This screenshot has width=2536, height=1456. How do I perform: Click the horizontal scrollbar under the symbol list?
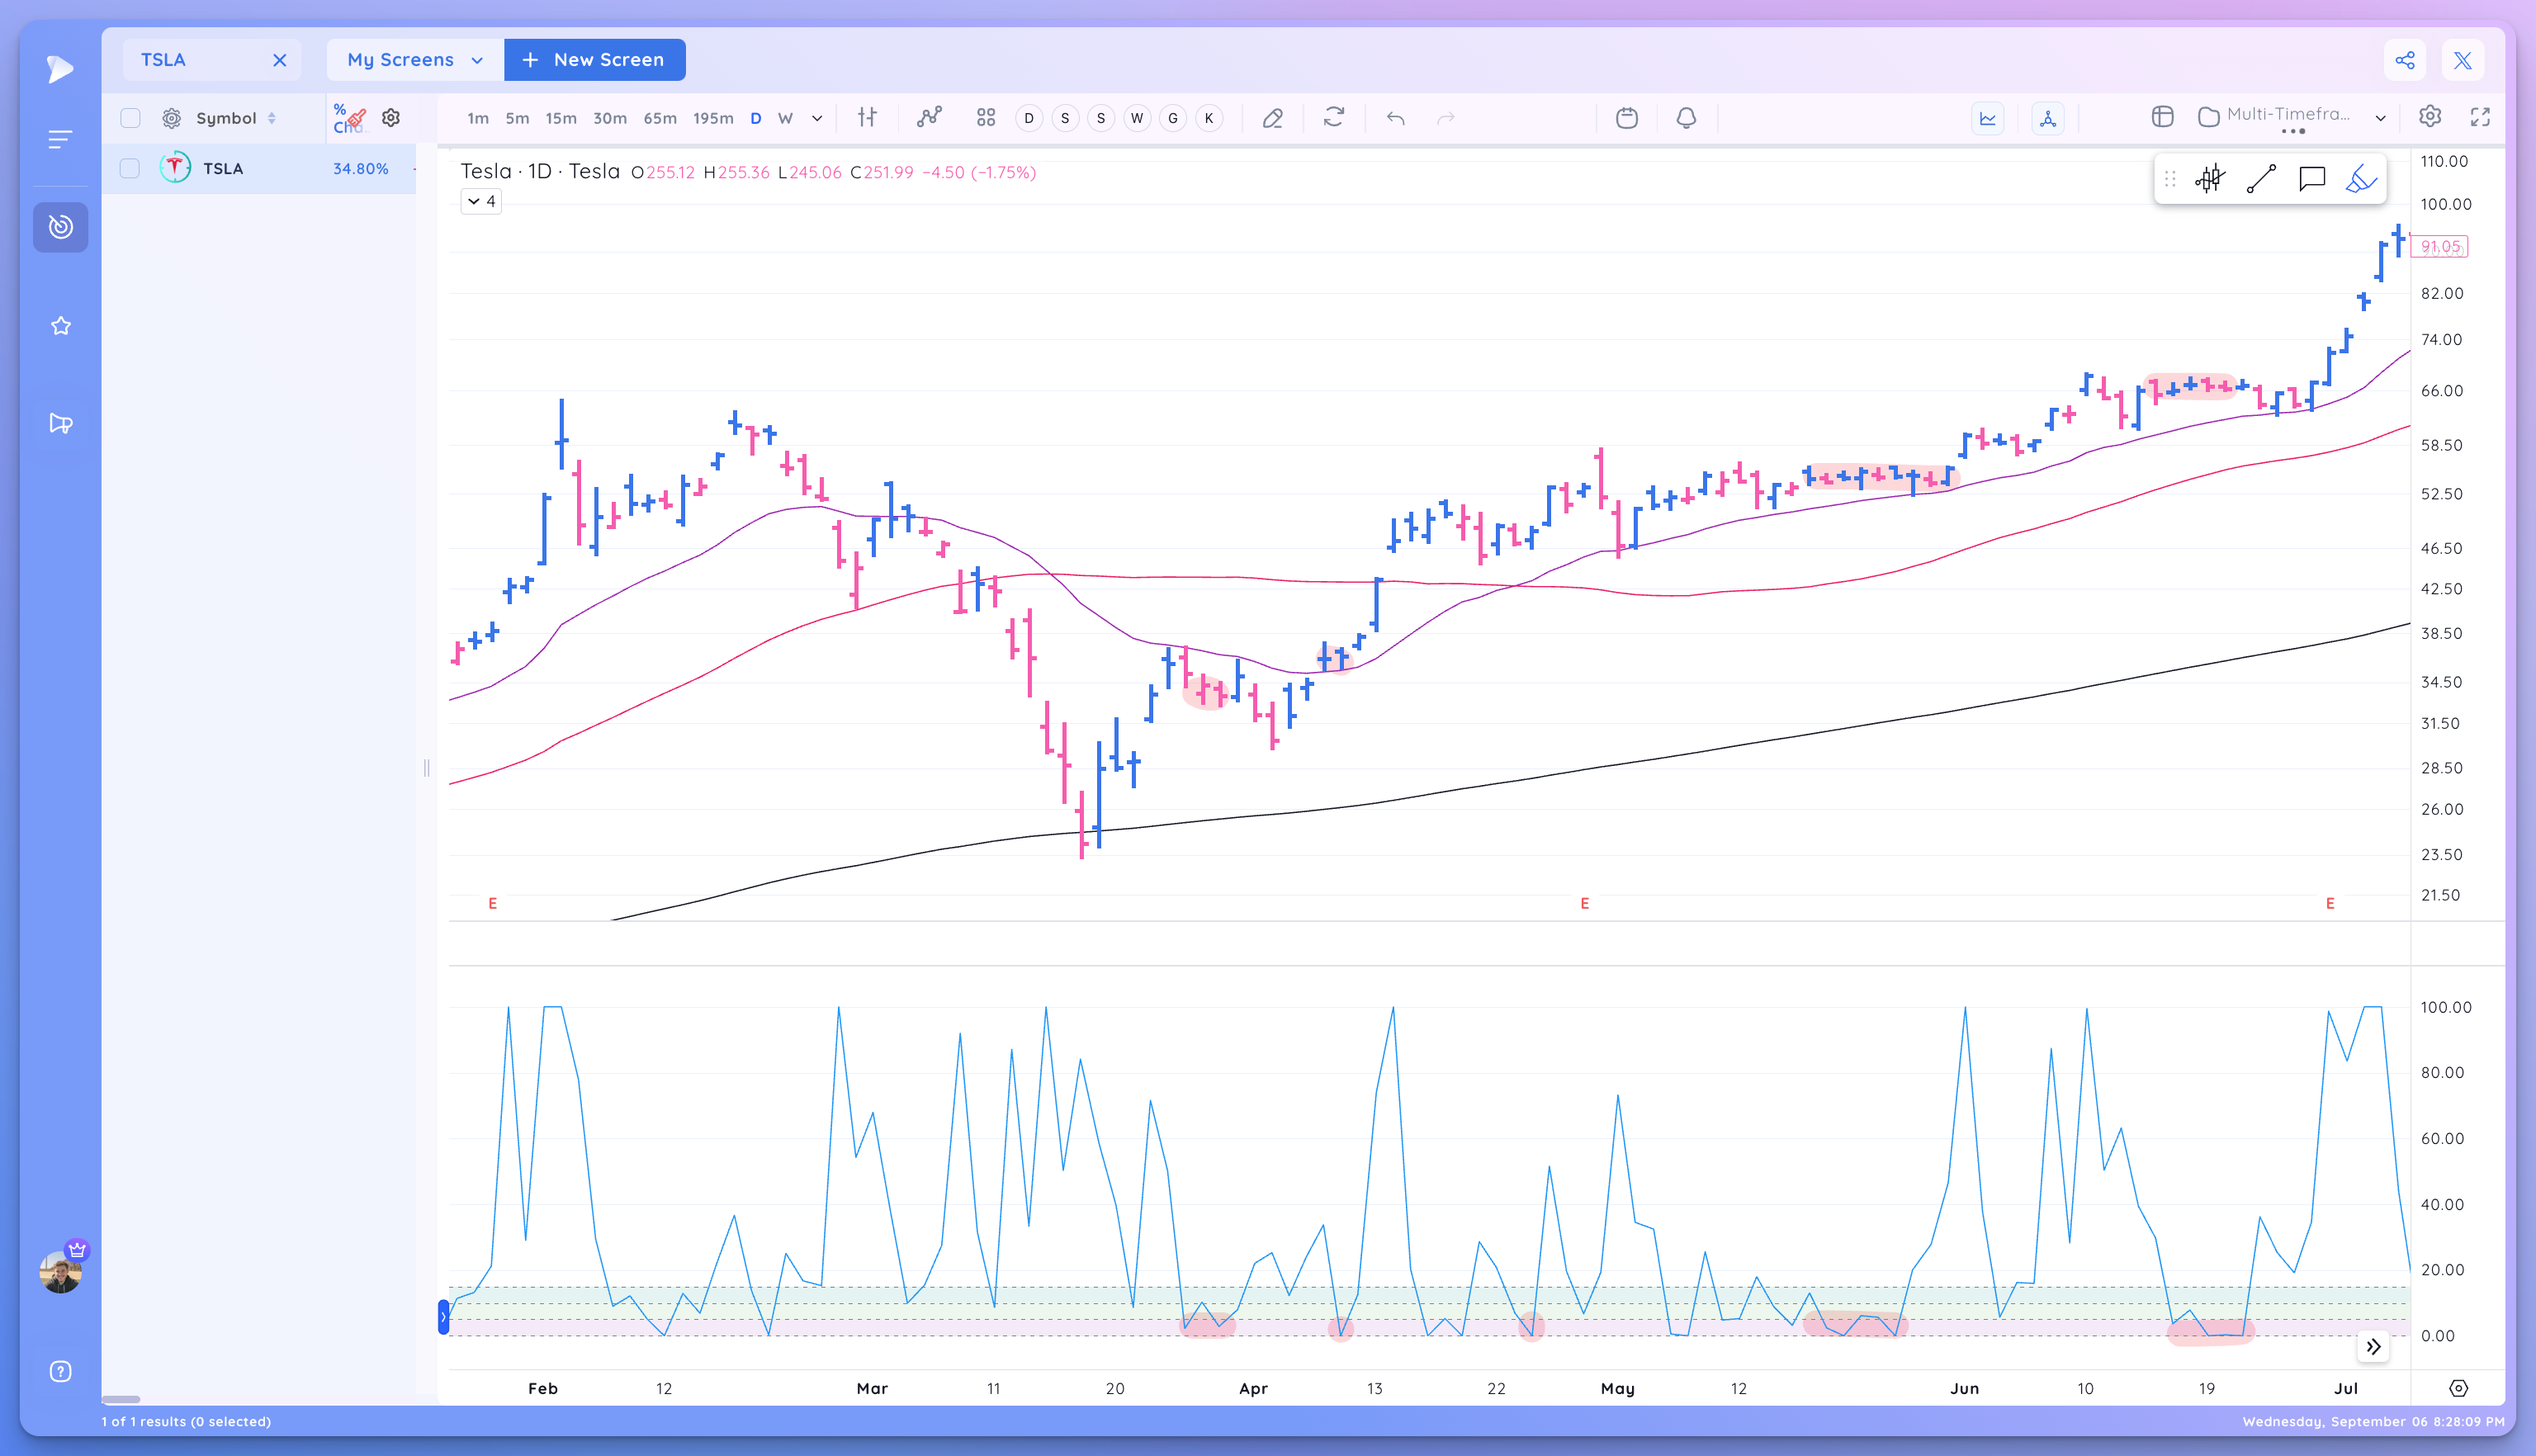click(121, 1399)
